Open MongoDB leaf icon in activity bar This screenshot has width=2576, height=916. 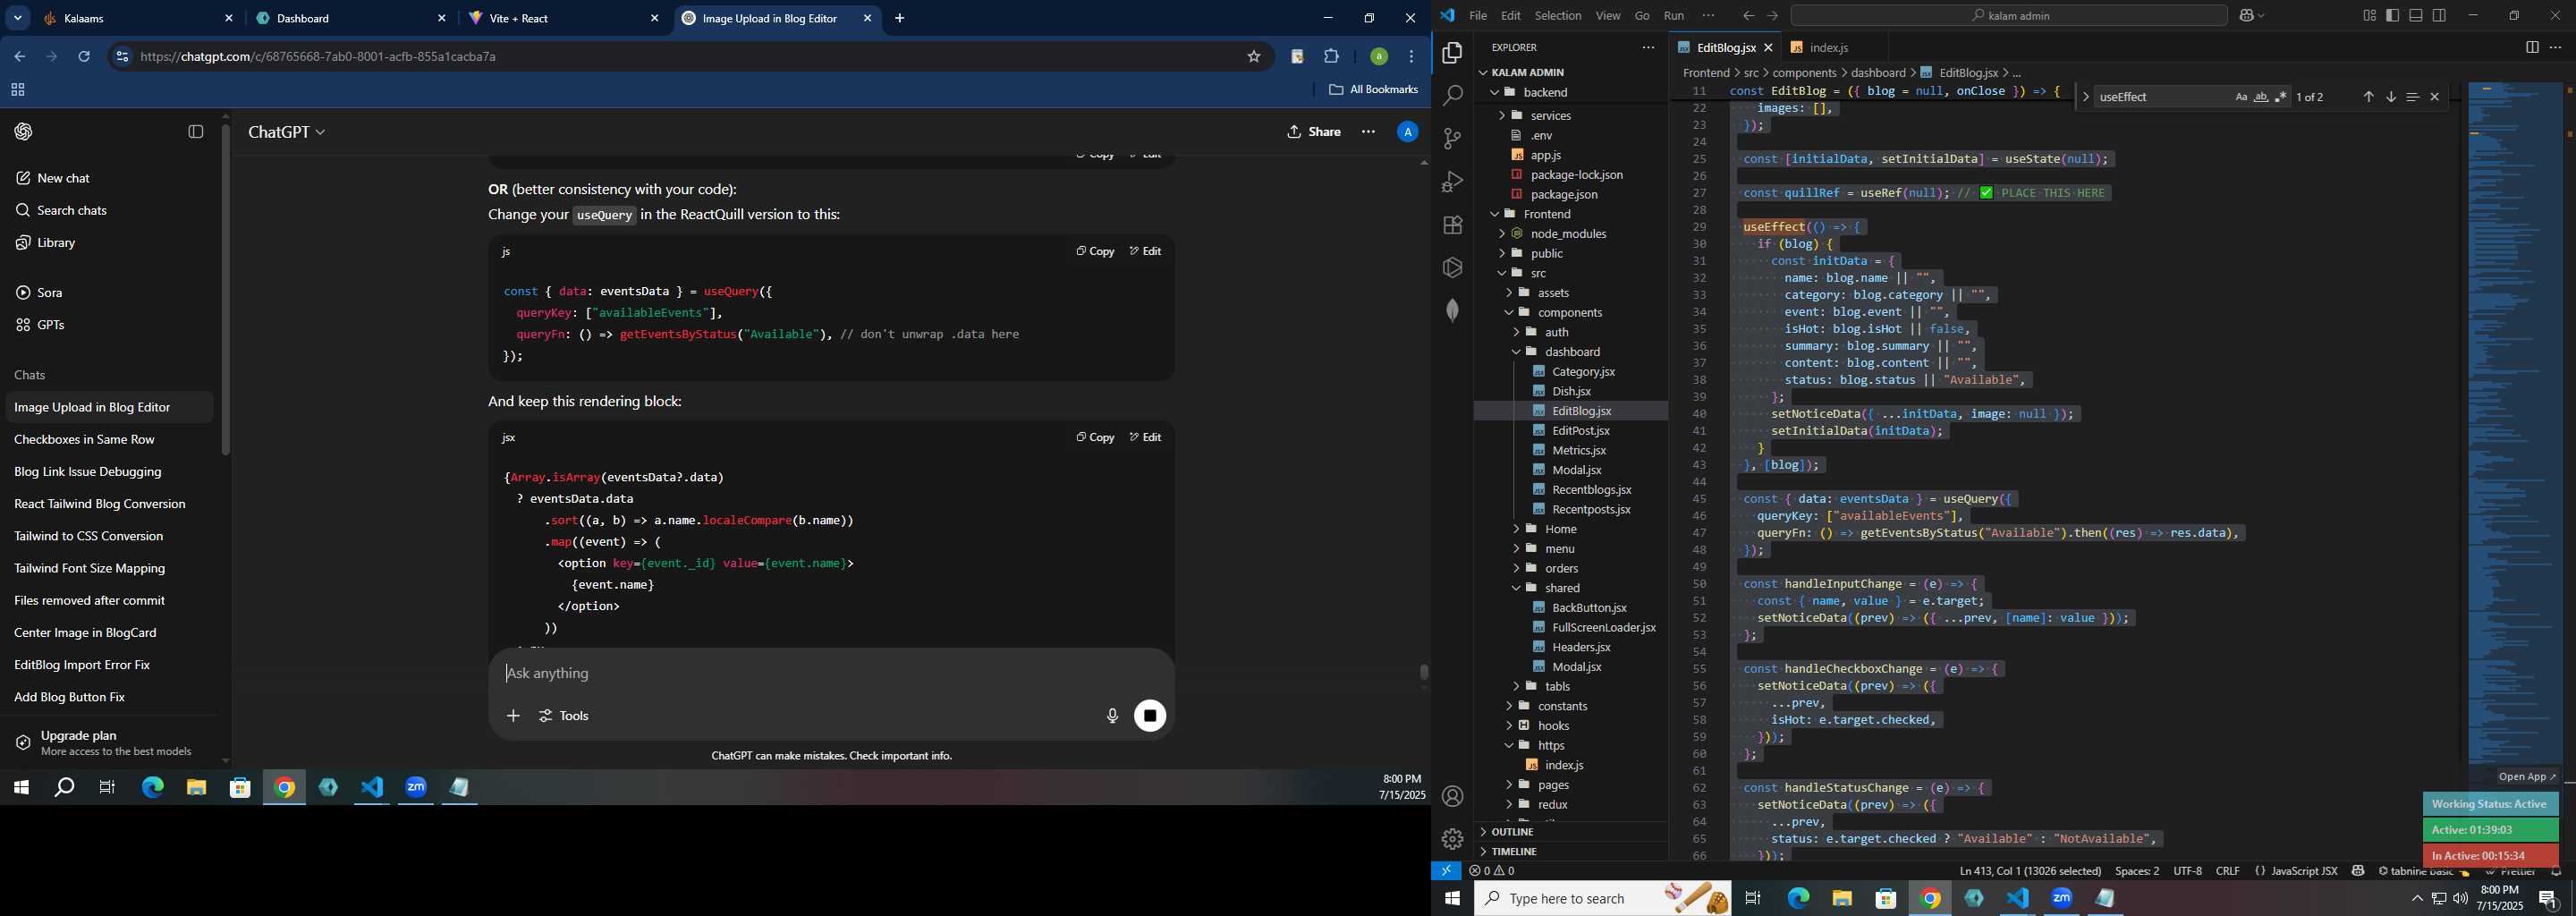(1452, 311)
